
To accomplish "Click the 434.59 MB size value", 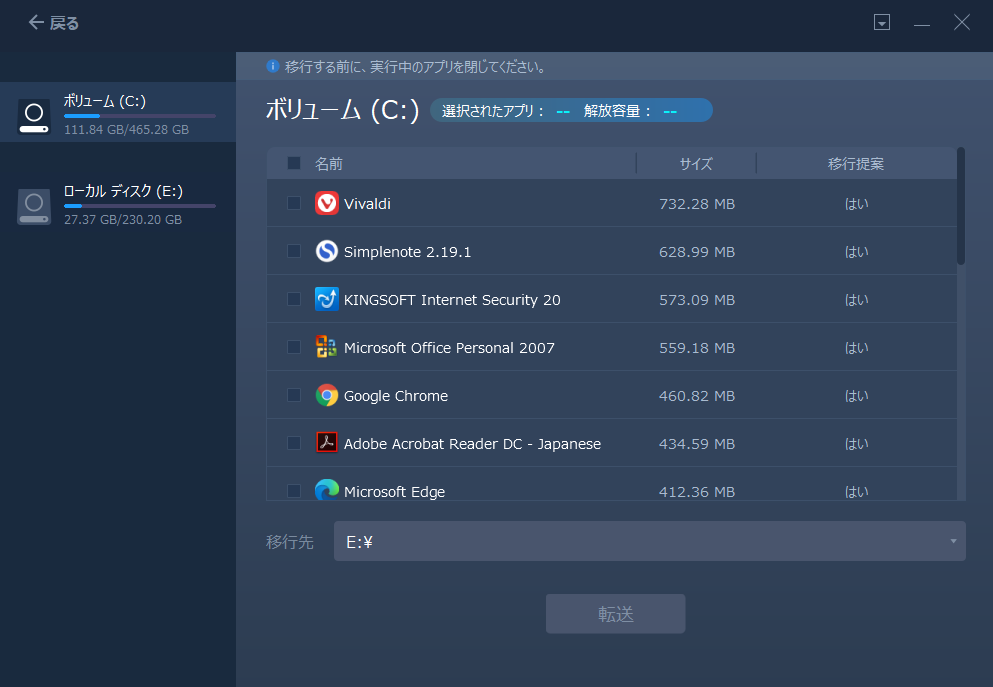I will [697, 444].
